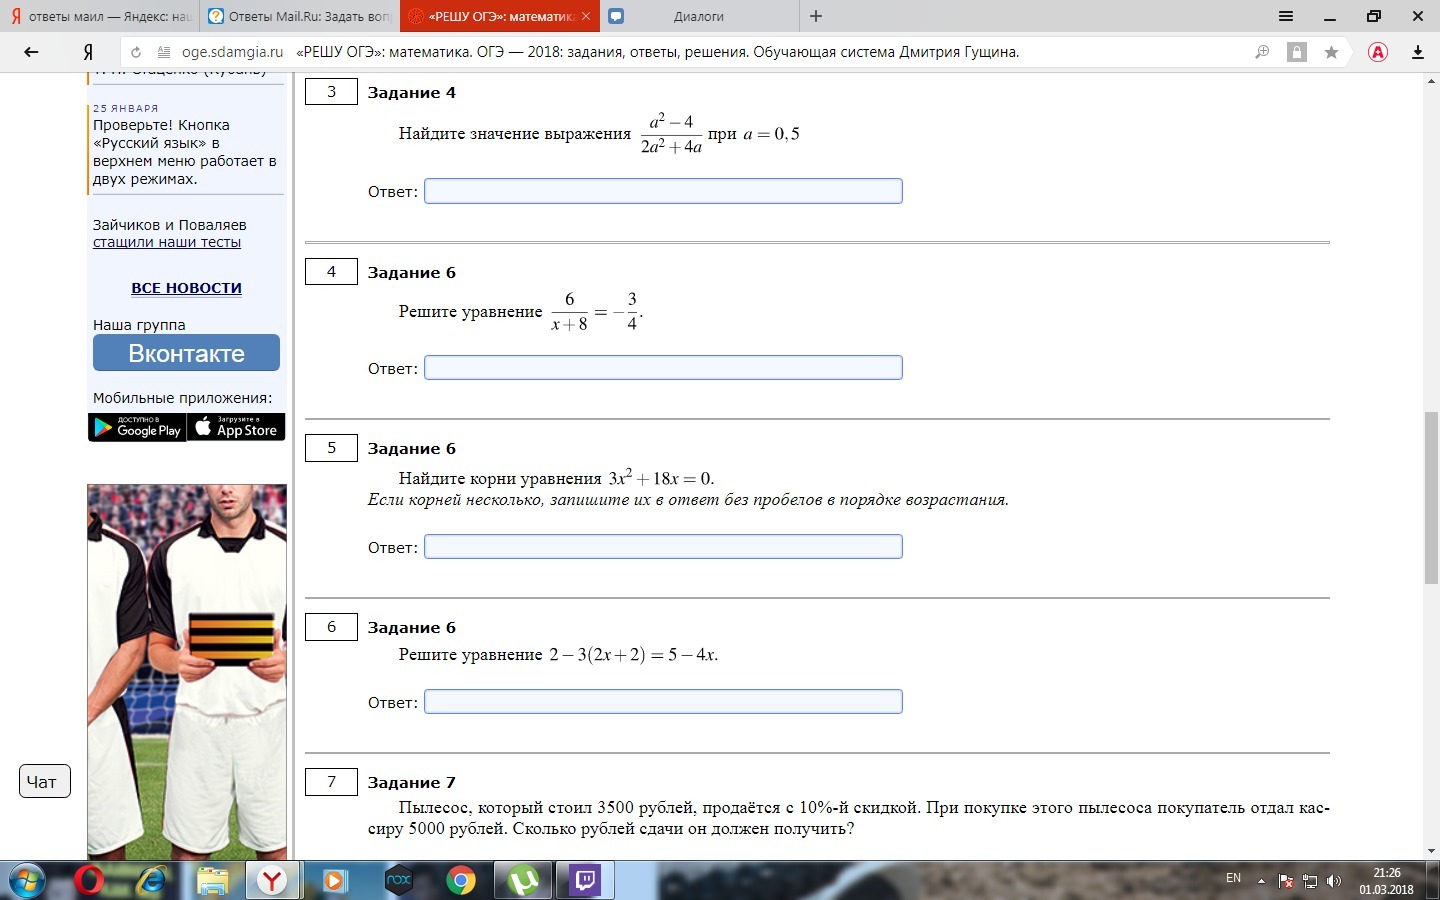Click the Вконтакте group button
Viewport: 1440px width, 900px height.
pos(186,352)
